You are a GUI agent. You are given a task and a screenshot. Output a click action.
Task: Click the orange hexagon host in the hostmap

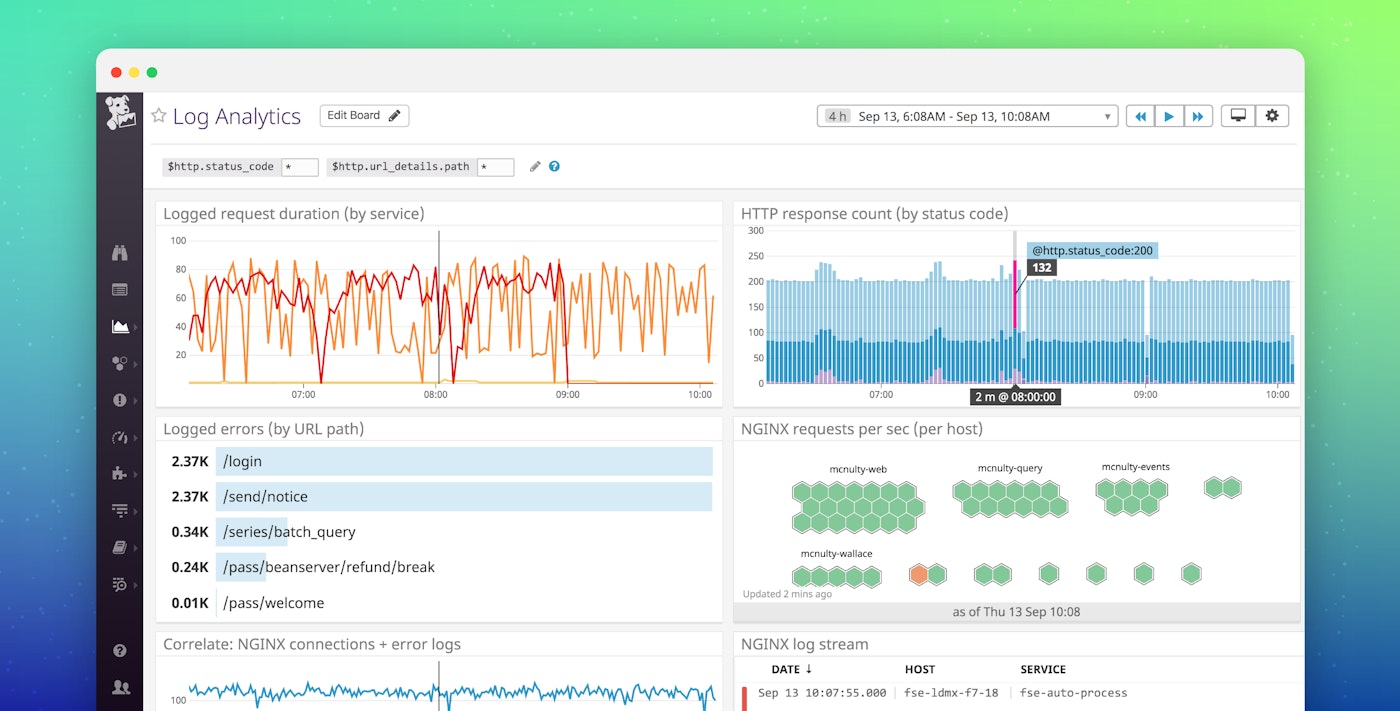918,574
